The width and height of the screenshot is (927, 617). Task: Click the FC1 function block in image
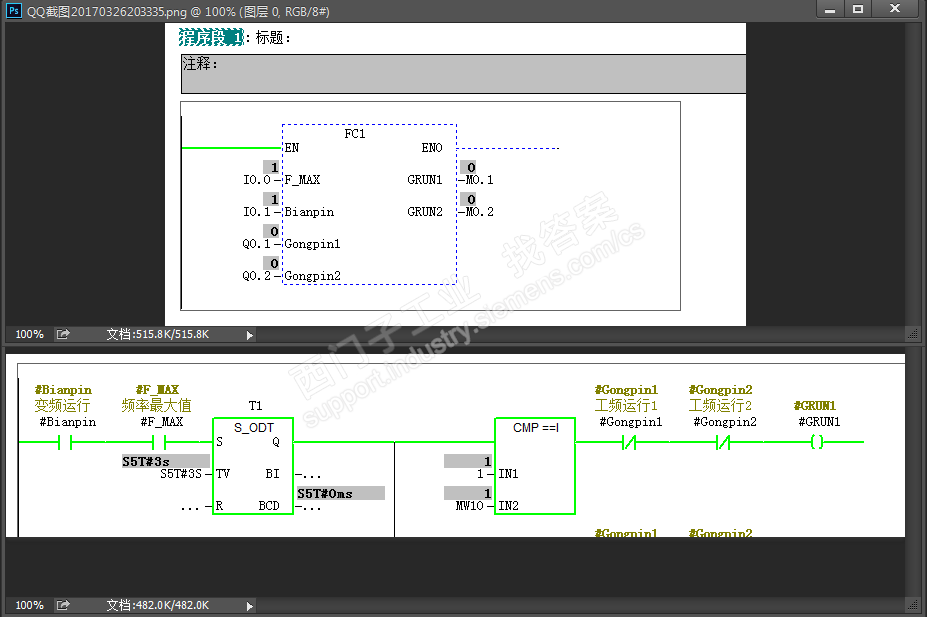click(368, 204)
